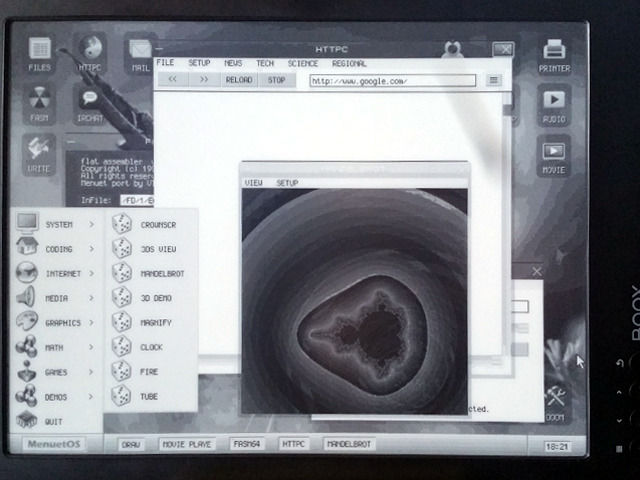
Task: Expand the DEMOS submenu arrow
Action: 91,397
